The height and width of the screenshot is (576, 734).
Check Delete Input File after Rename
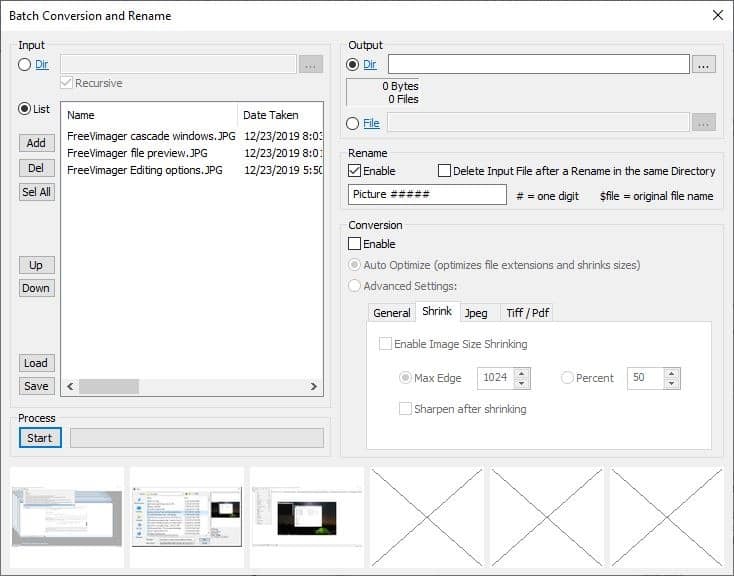[x=444, y=171]
